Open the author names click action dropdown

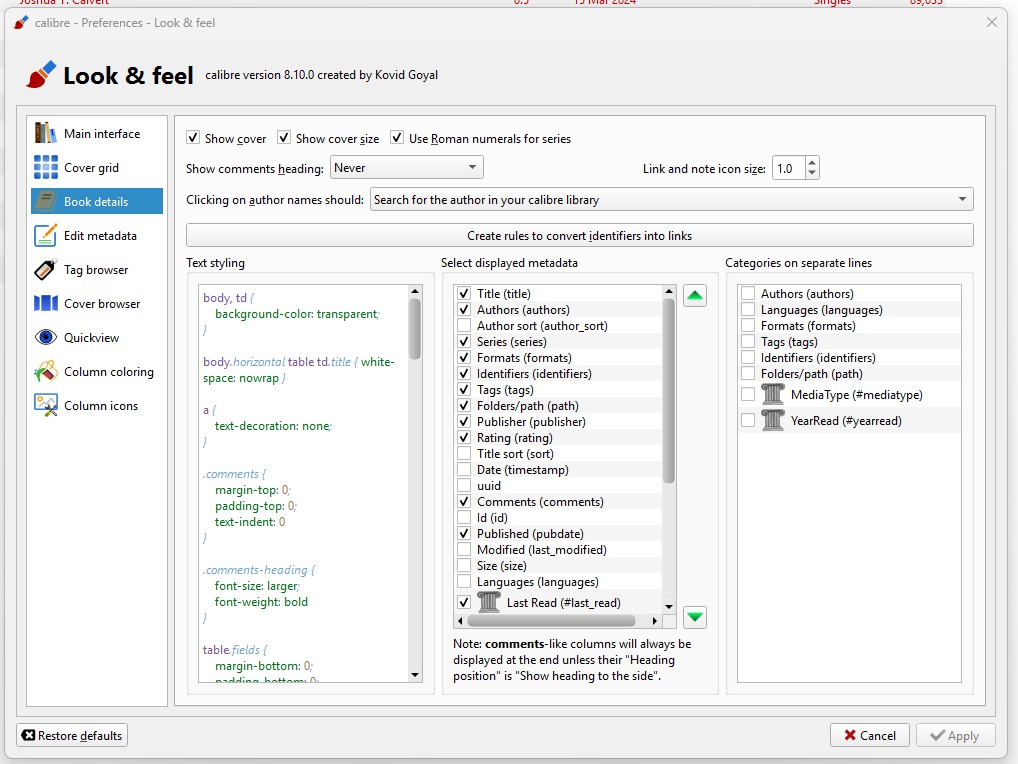click(x=671, y=199)
